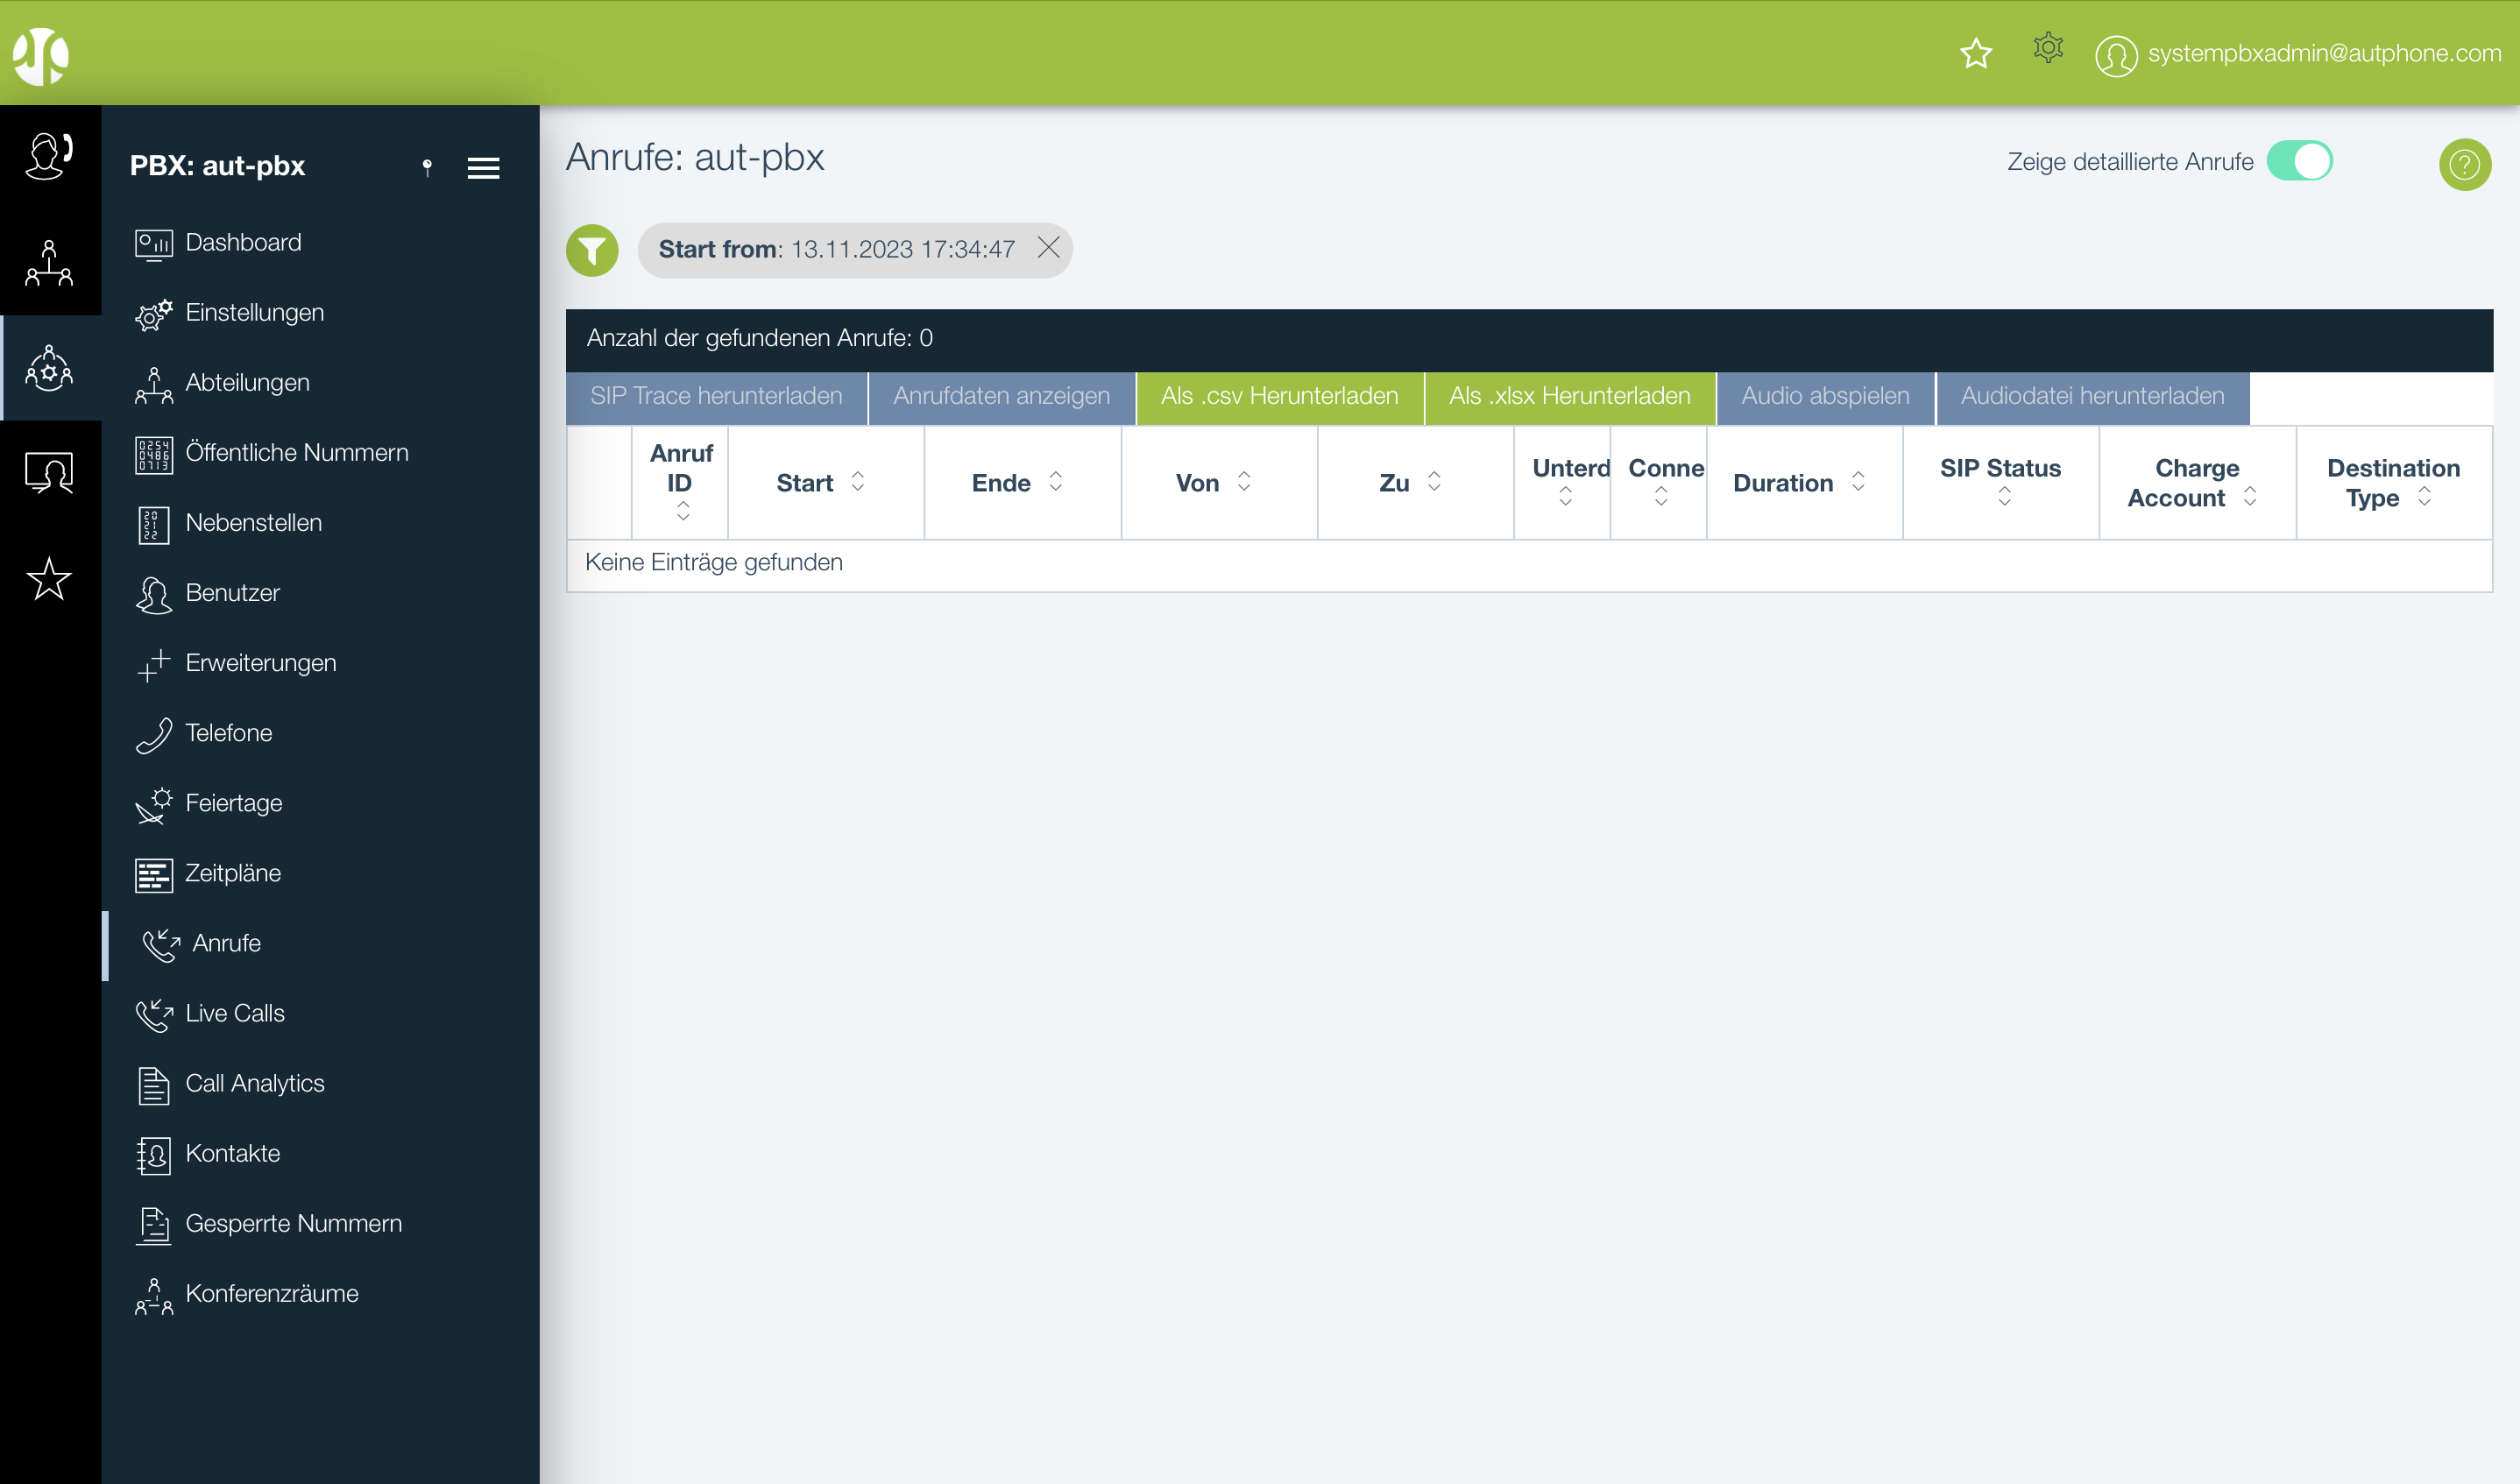Go to Call Analytics page
2520x1484 pixels.
click(x=254, y=1083)
